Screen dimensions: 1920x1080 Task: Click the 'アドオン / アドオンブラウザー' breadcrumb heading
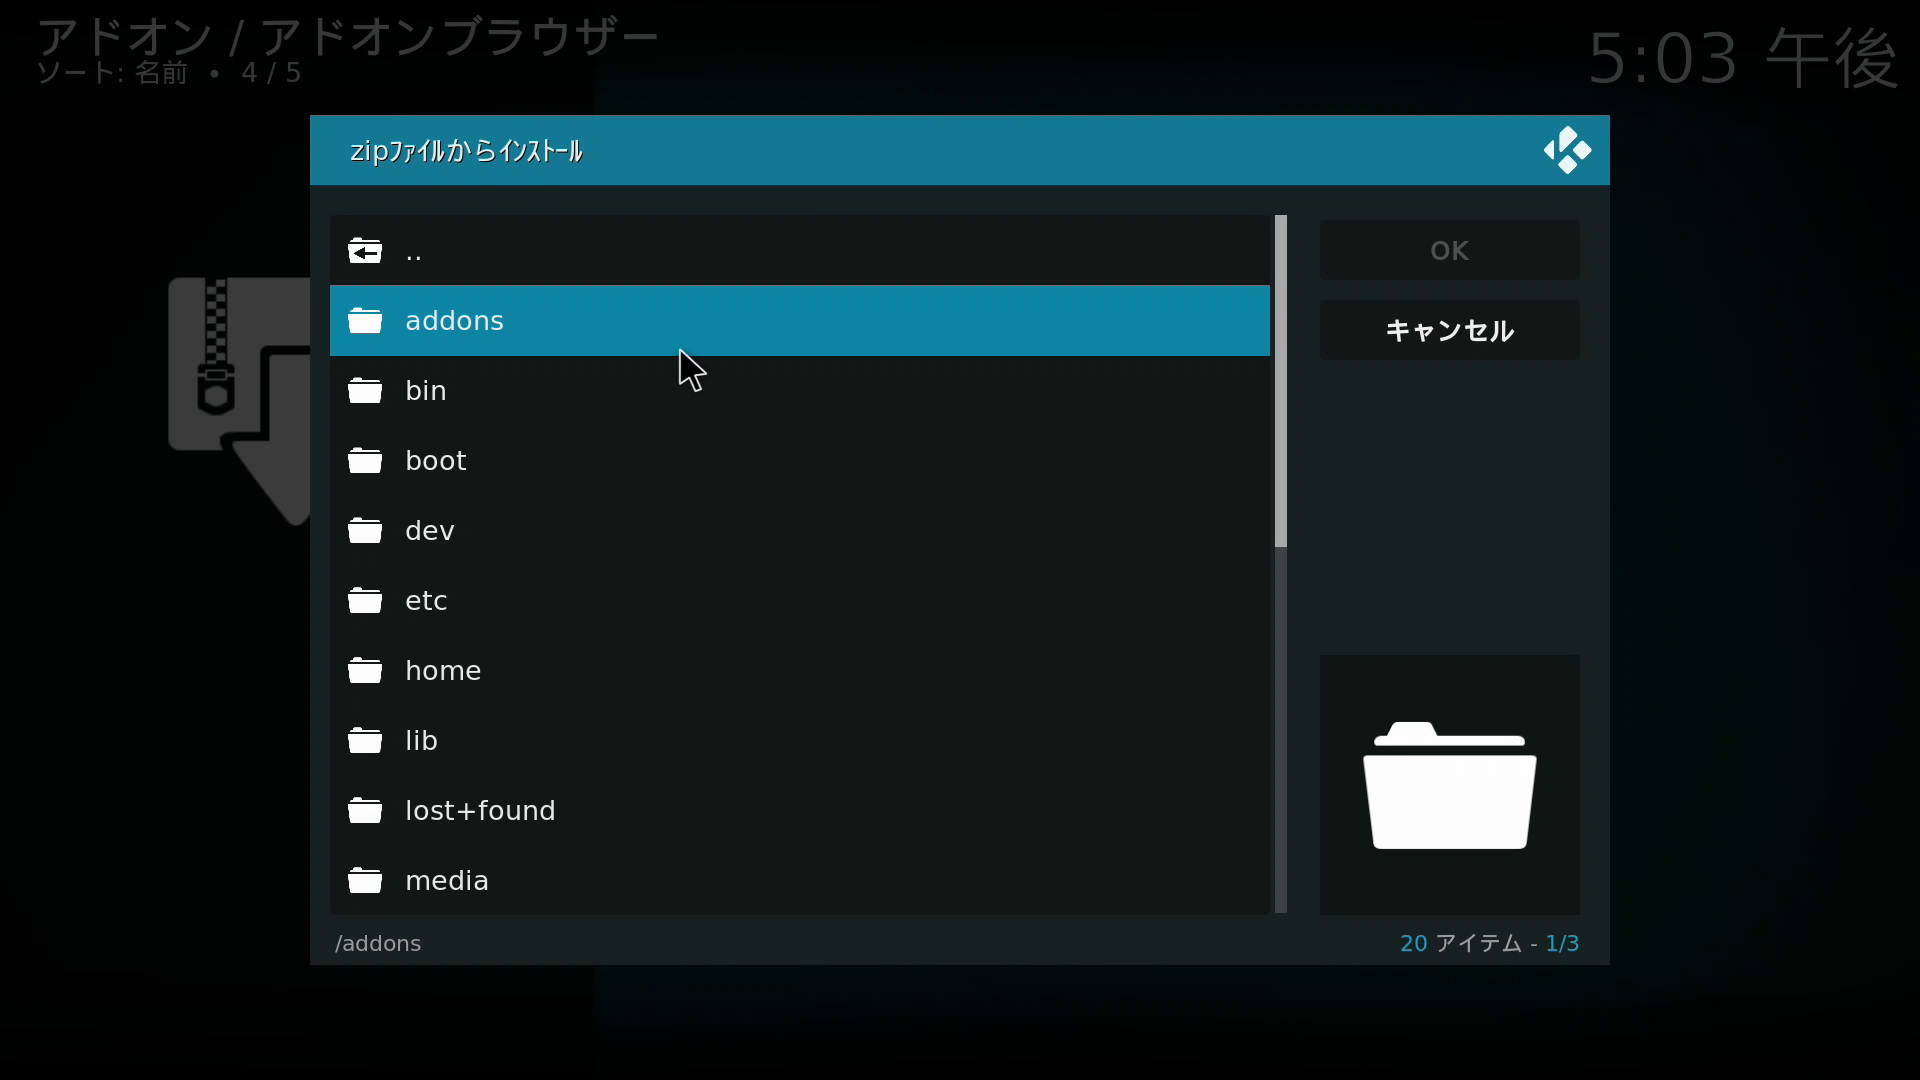coord(348,37)
